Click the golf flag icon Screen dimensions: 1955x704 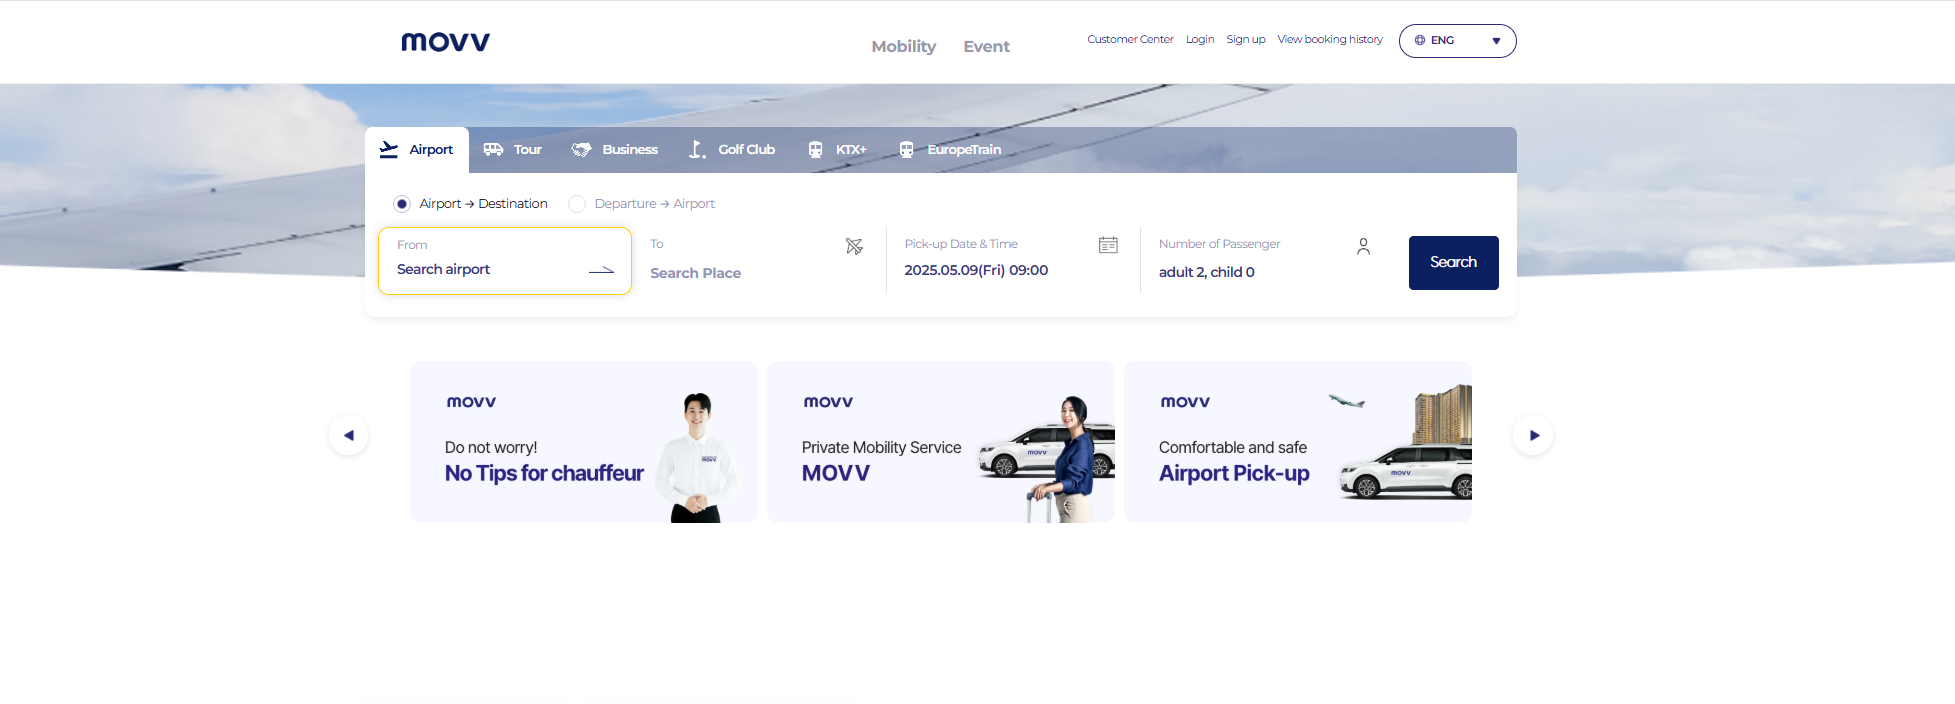697,149
